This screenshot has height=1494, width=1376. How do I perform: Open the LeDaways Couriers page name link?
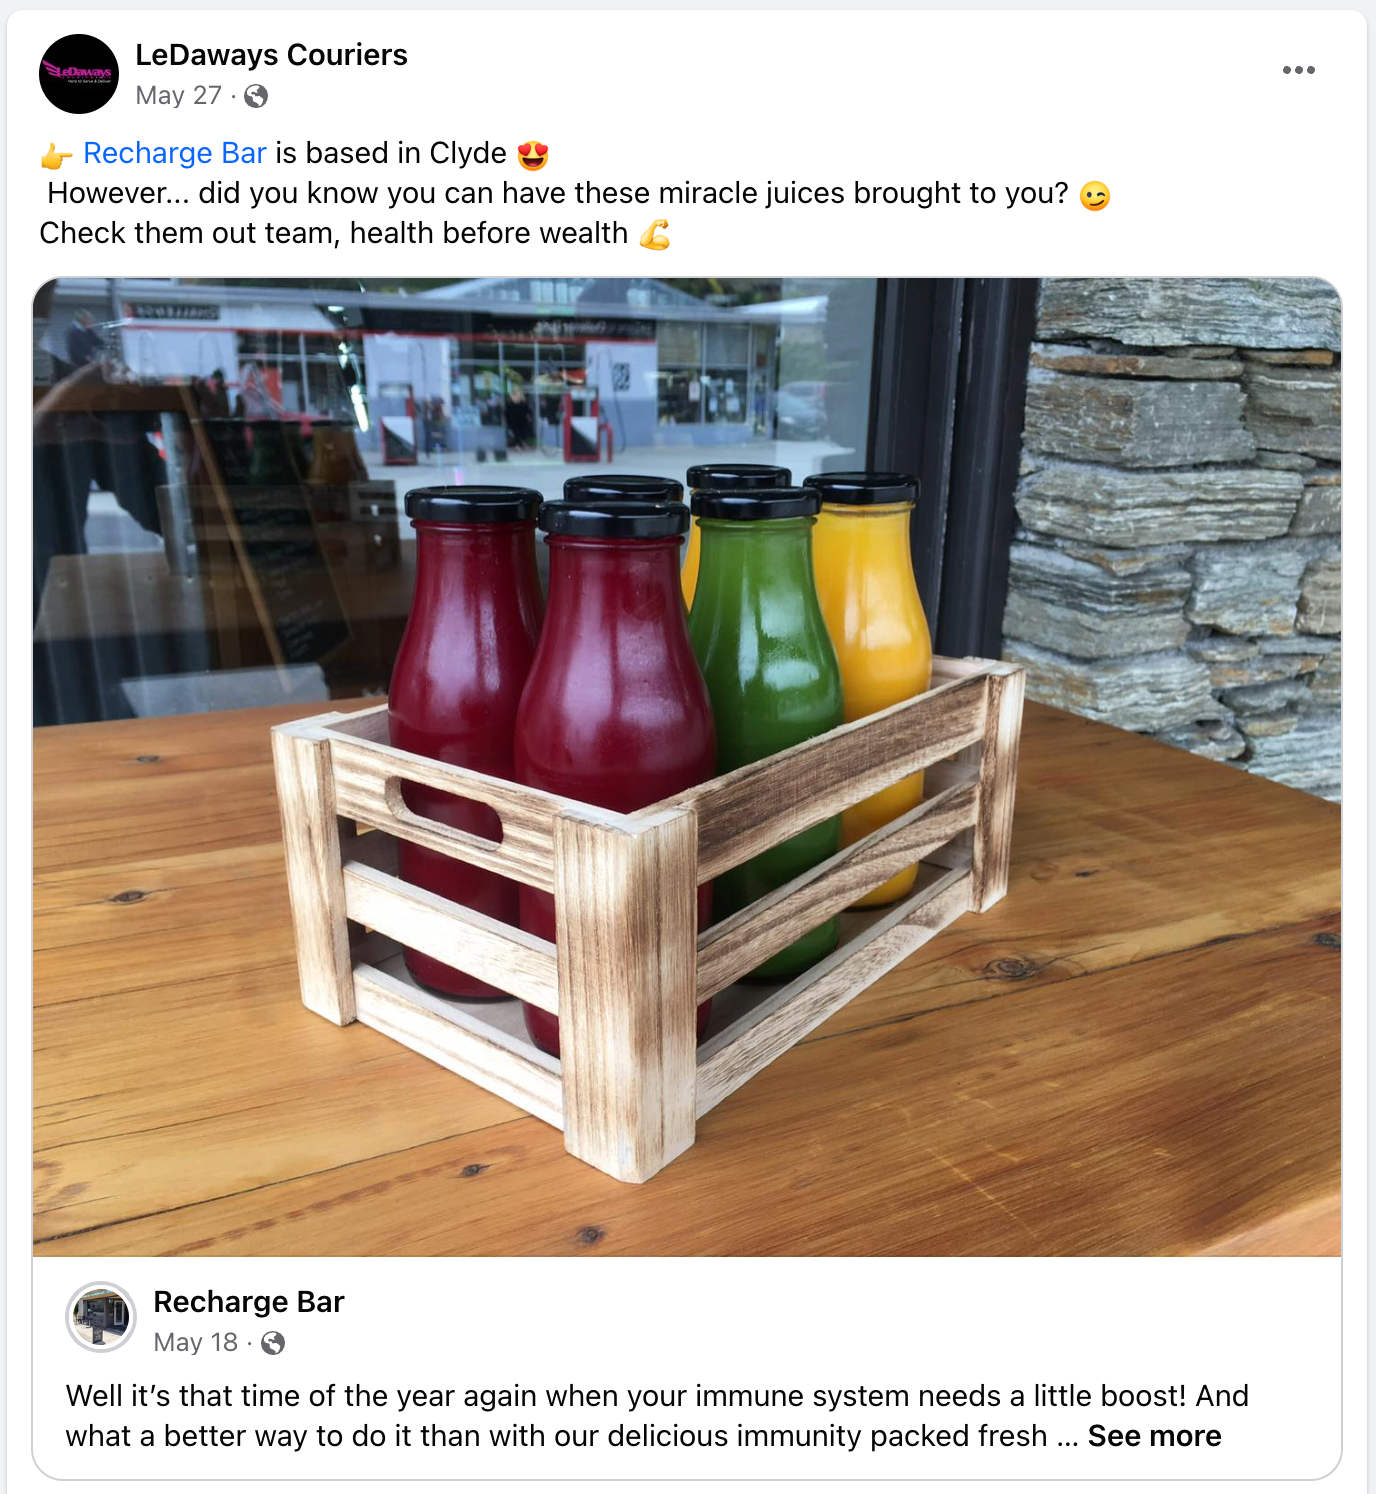(x=271, y=55)
